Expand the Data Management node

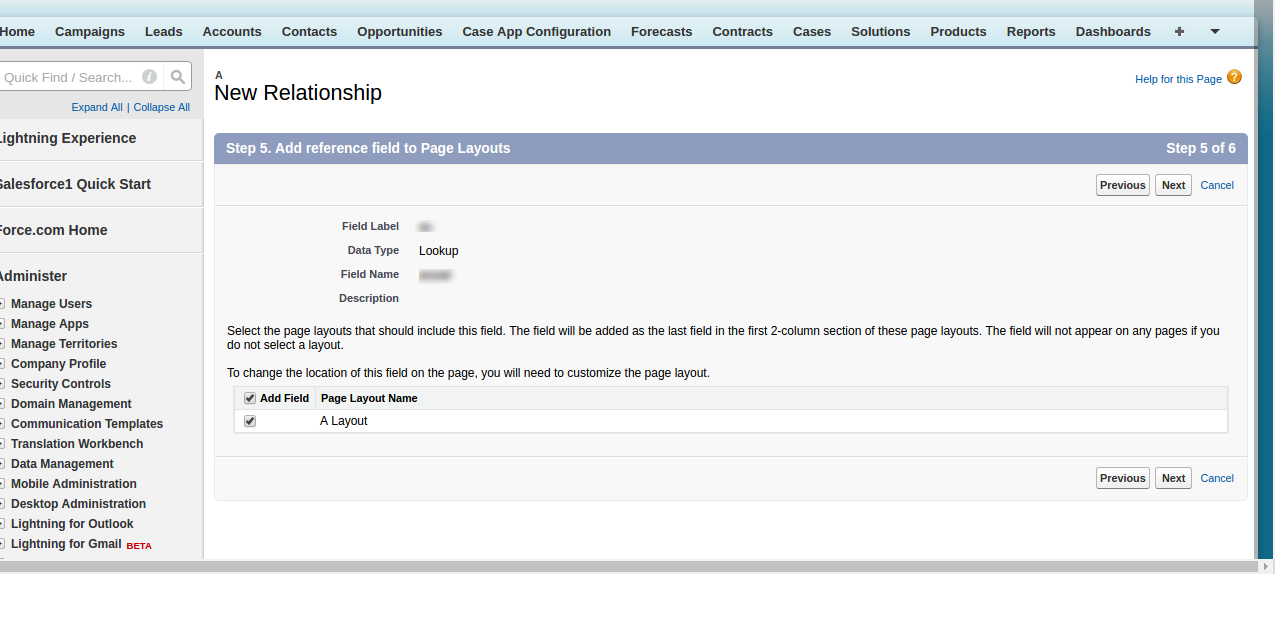coord(3,464)
